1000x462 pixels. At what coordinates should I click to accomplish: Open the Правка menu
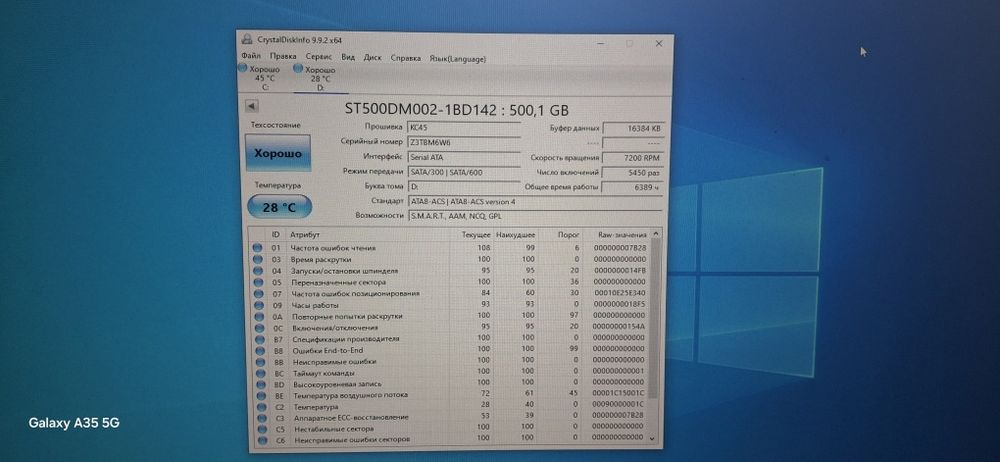(x=283, y=57)
